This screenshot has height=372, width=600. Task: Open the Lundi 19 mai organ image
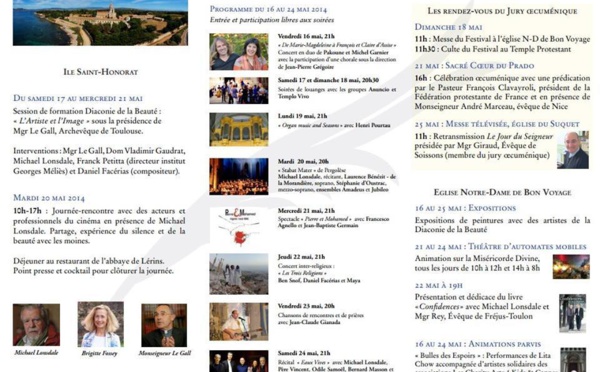tap(239, 129)
